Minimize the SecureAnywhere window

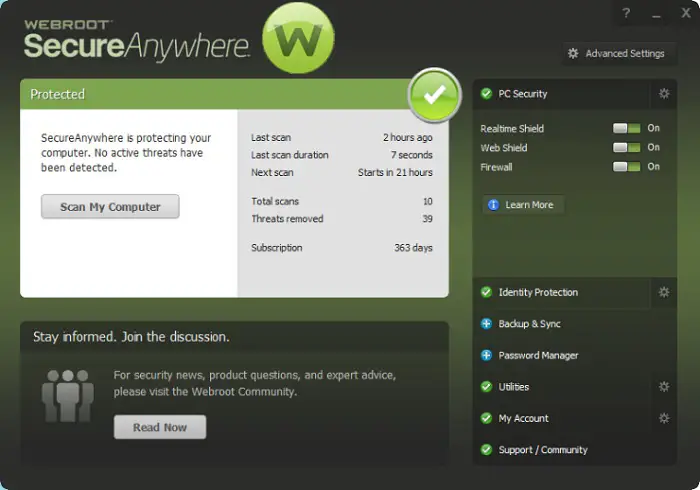click(656, 14)
